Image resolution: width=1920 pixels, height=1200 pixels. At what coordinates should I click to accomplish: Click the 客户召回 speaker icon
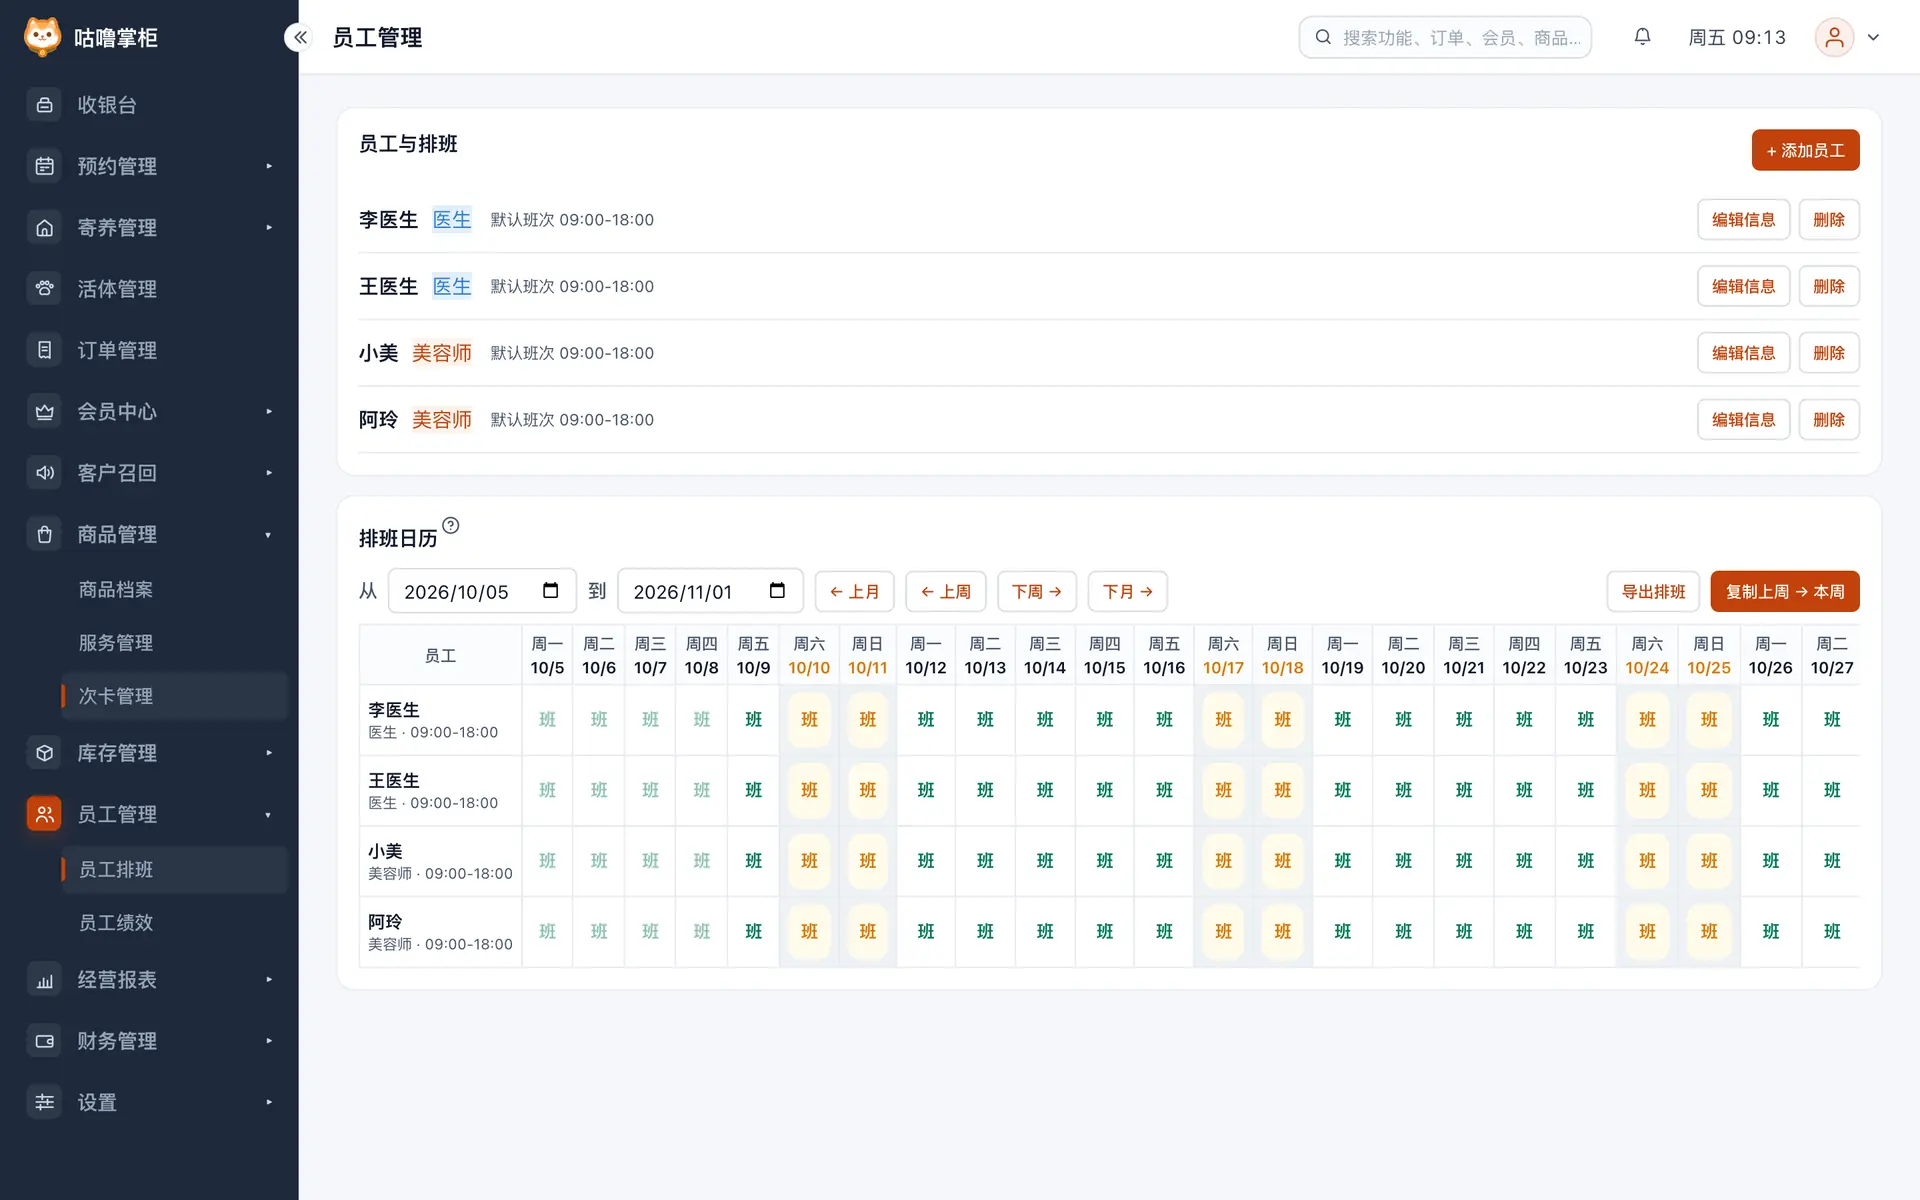pos(44,473)
